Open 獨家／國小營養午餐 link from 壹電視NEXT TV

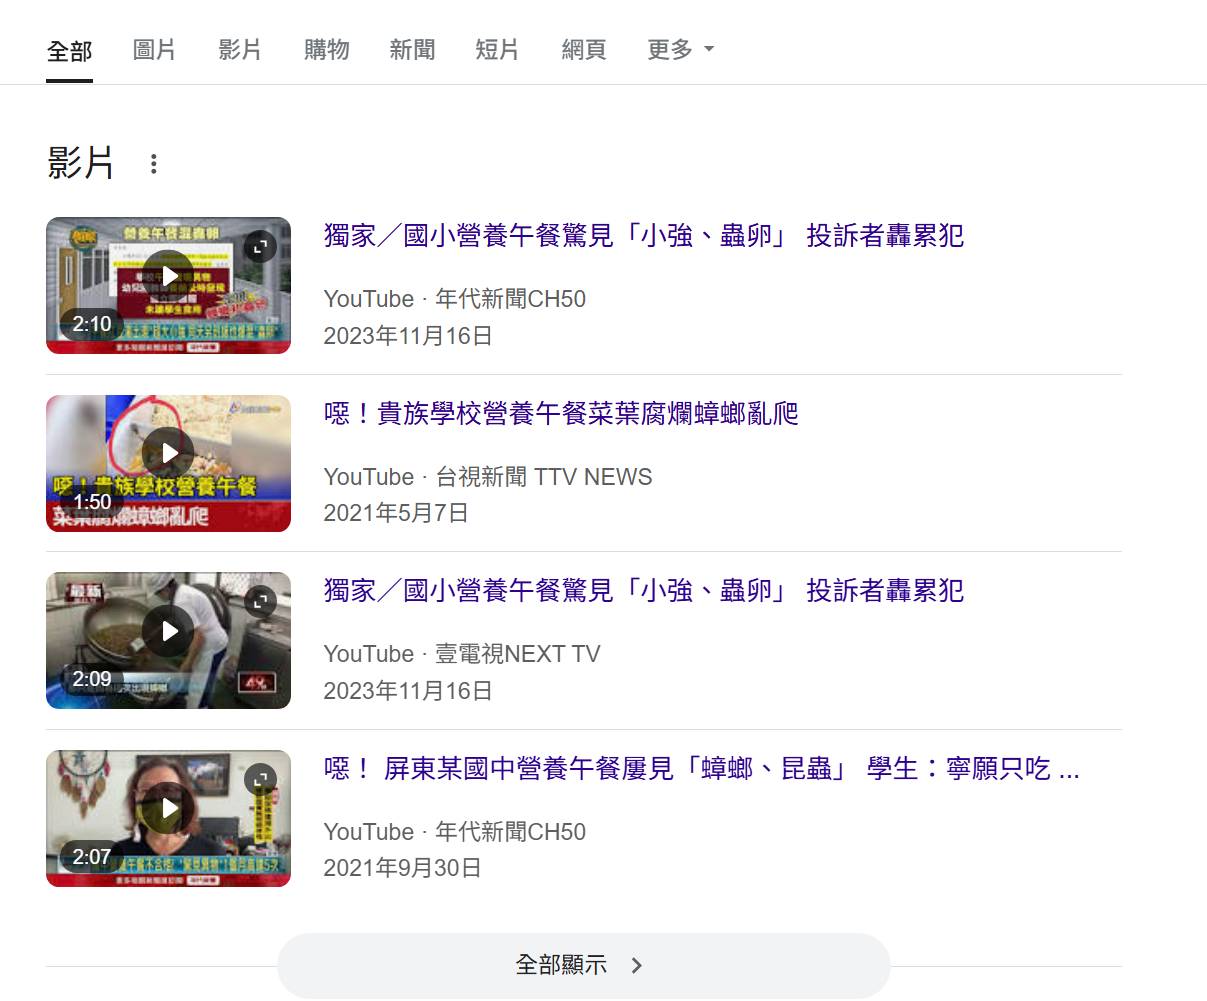coord(644,591)
